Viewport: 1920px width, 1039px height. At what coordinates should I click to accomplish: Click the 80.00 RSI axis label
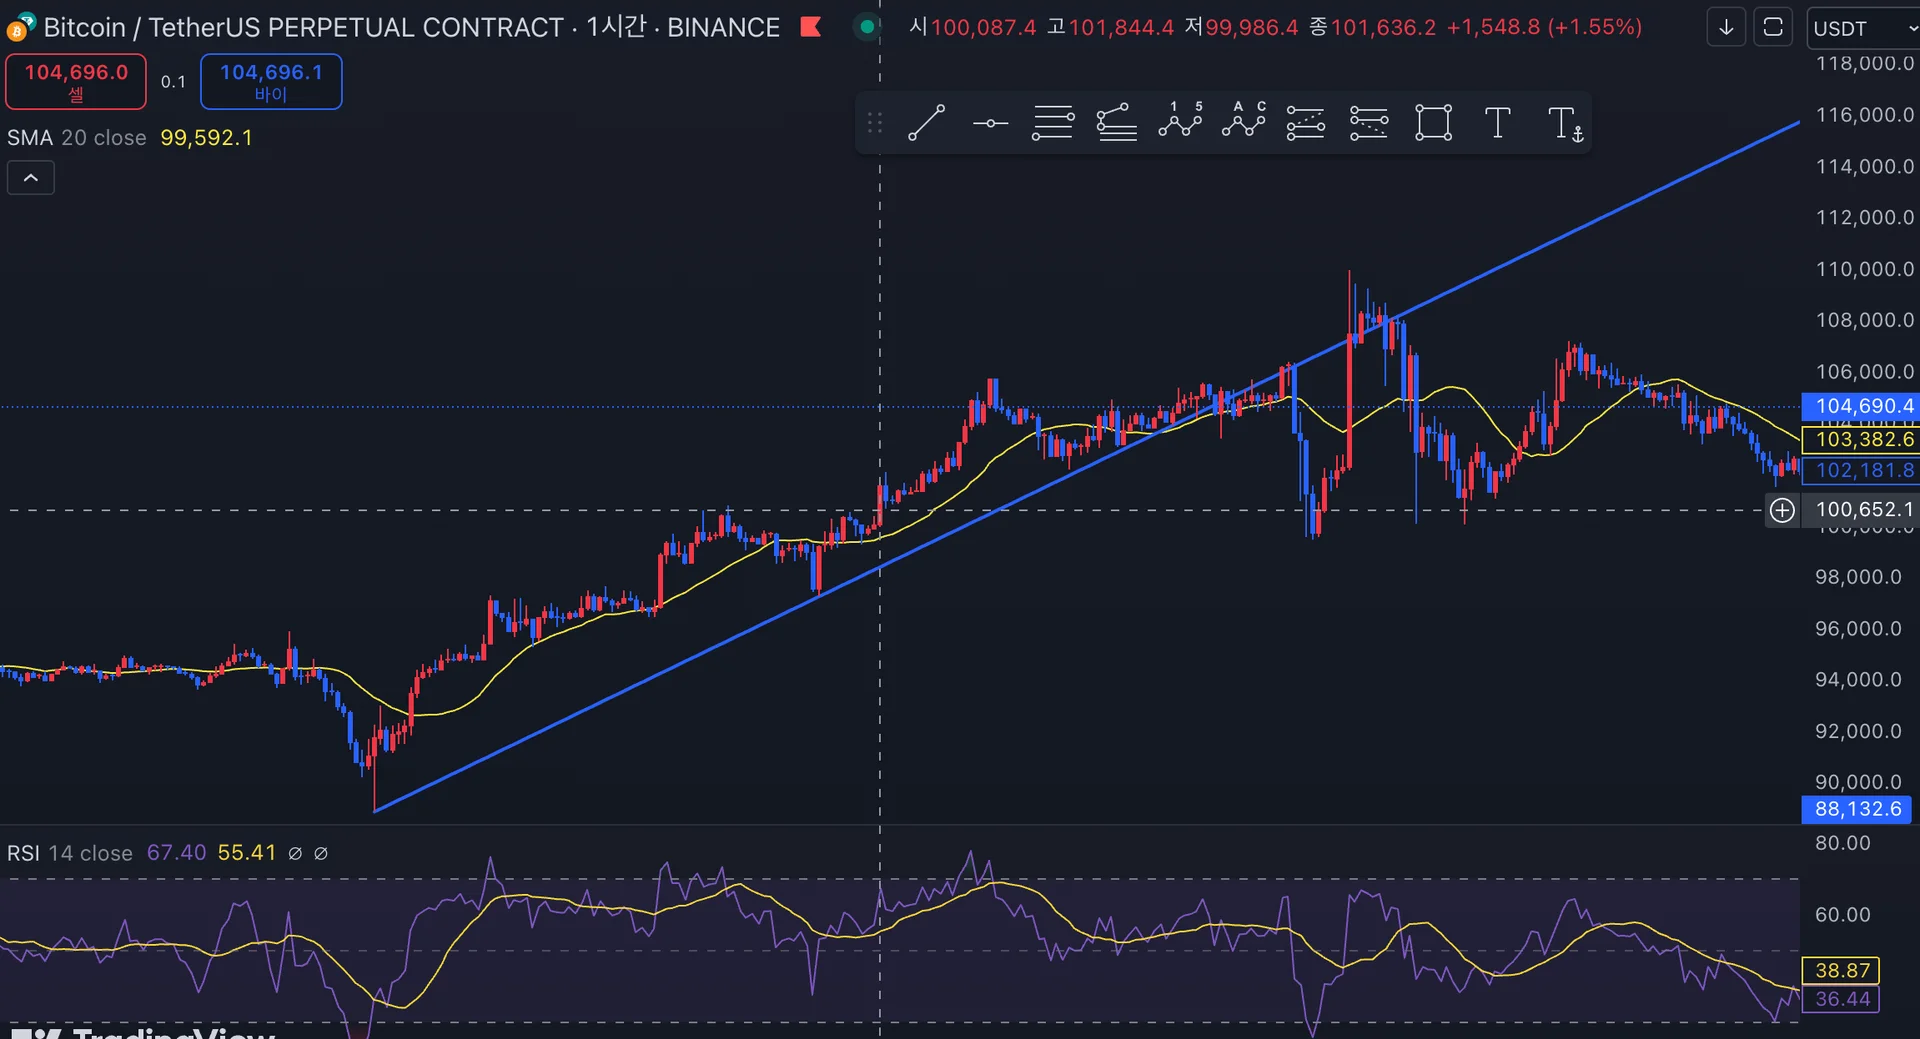[1843, 843]
